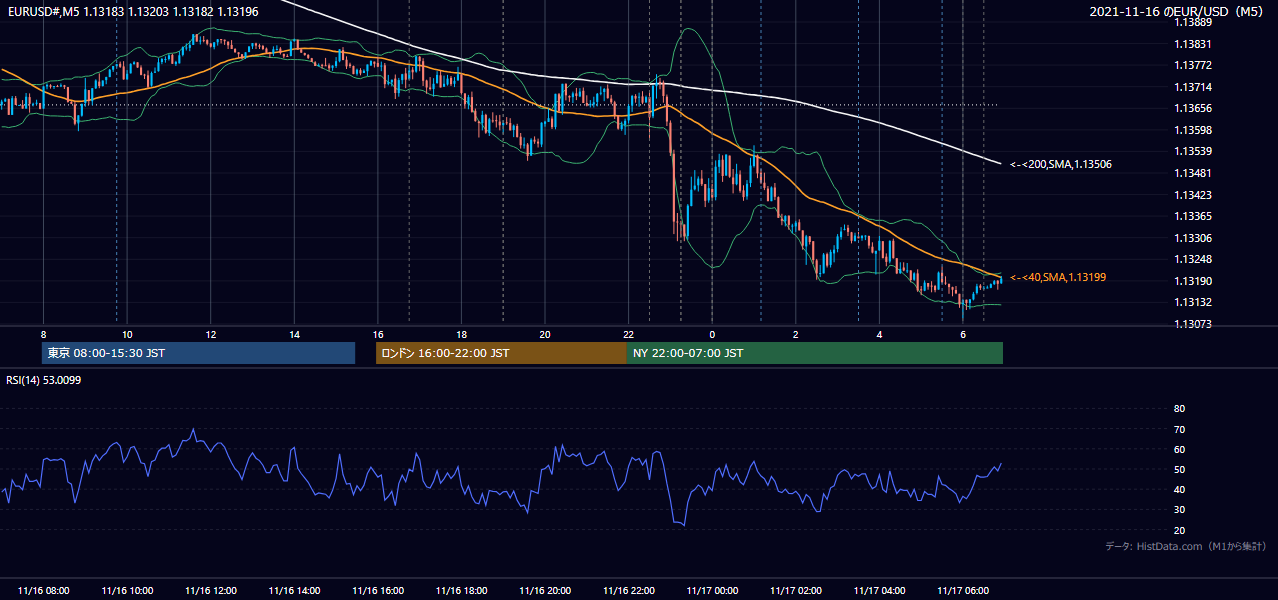The image size is (1278, 600).
Task: Click price axis label 1.13539
Action: pyautogui.click(x=1193, y=151)
